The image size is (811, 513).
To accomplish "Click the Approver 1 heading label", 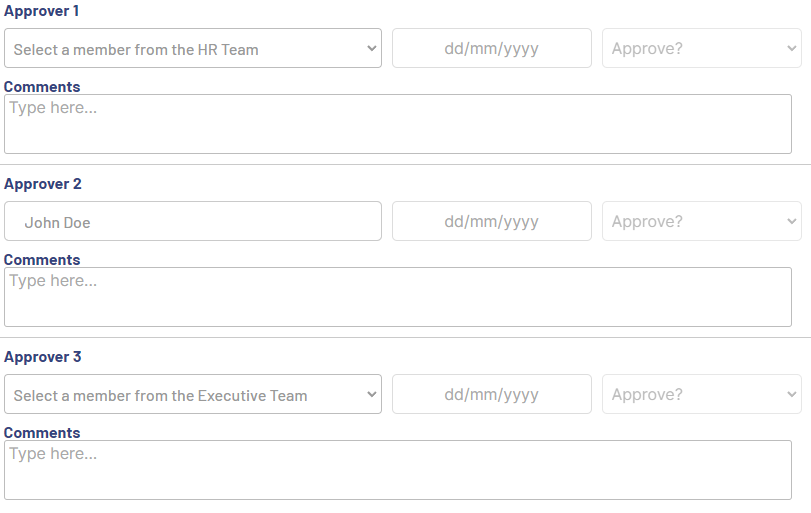I will 42,11.
